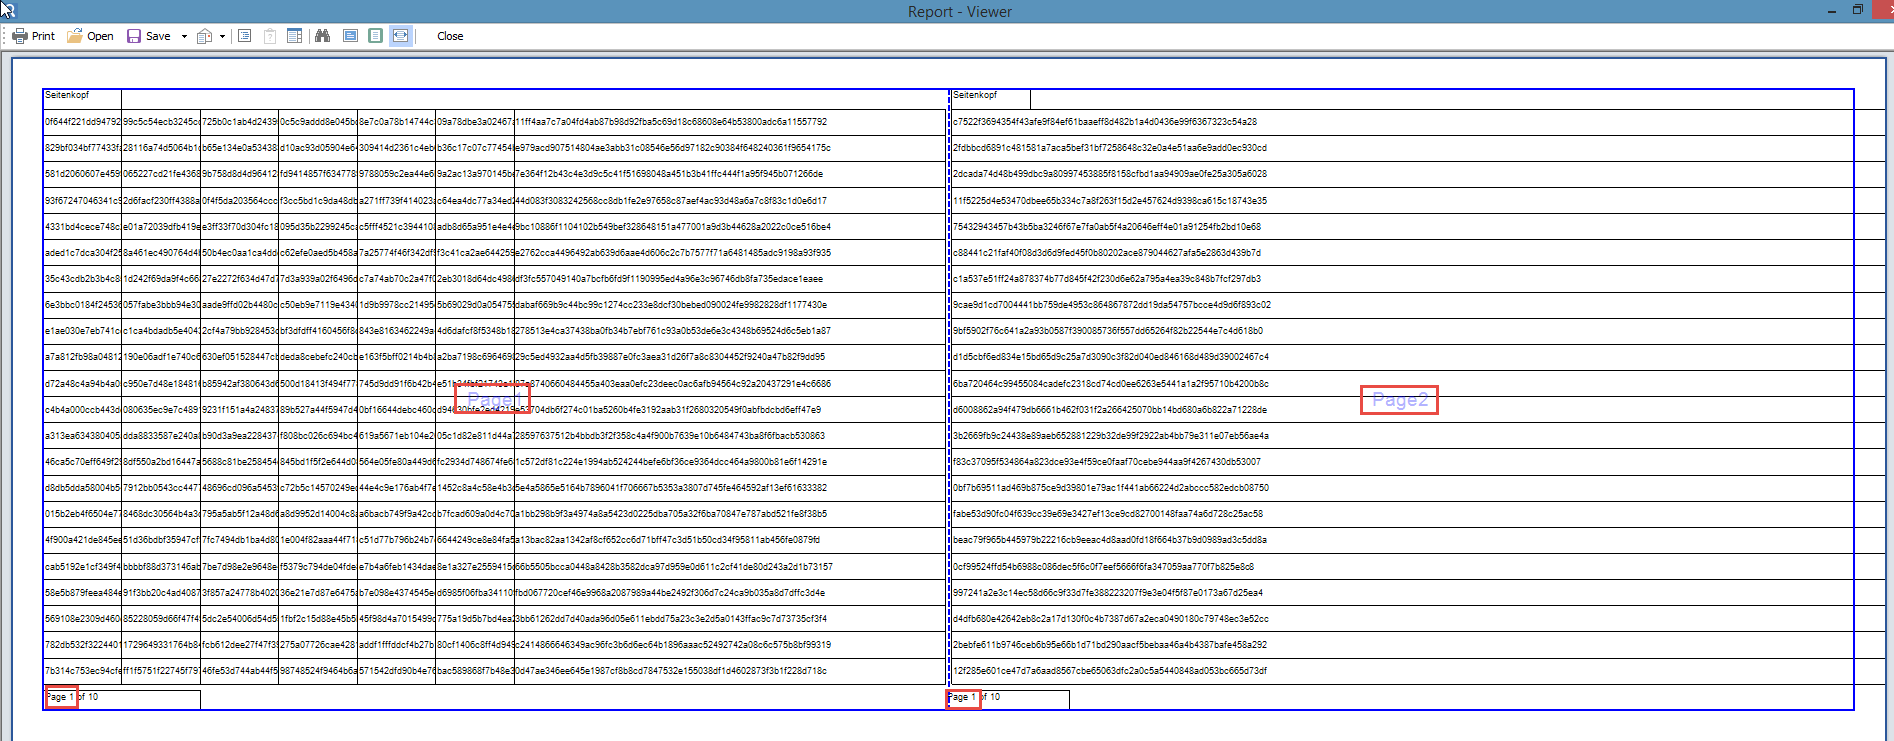Click the left-page first cell starting '581d2060607e'
Image resolution: width=1894 pixels, height=741 pixels.
point(82,174)
